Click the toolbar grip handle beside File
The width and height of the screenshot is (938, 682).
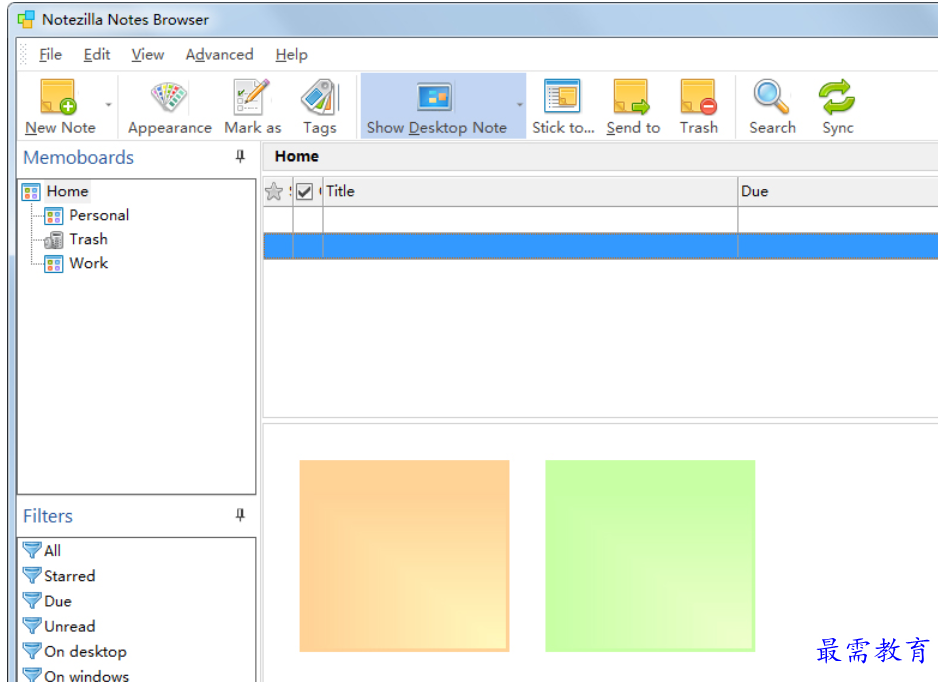coord(23,54)
